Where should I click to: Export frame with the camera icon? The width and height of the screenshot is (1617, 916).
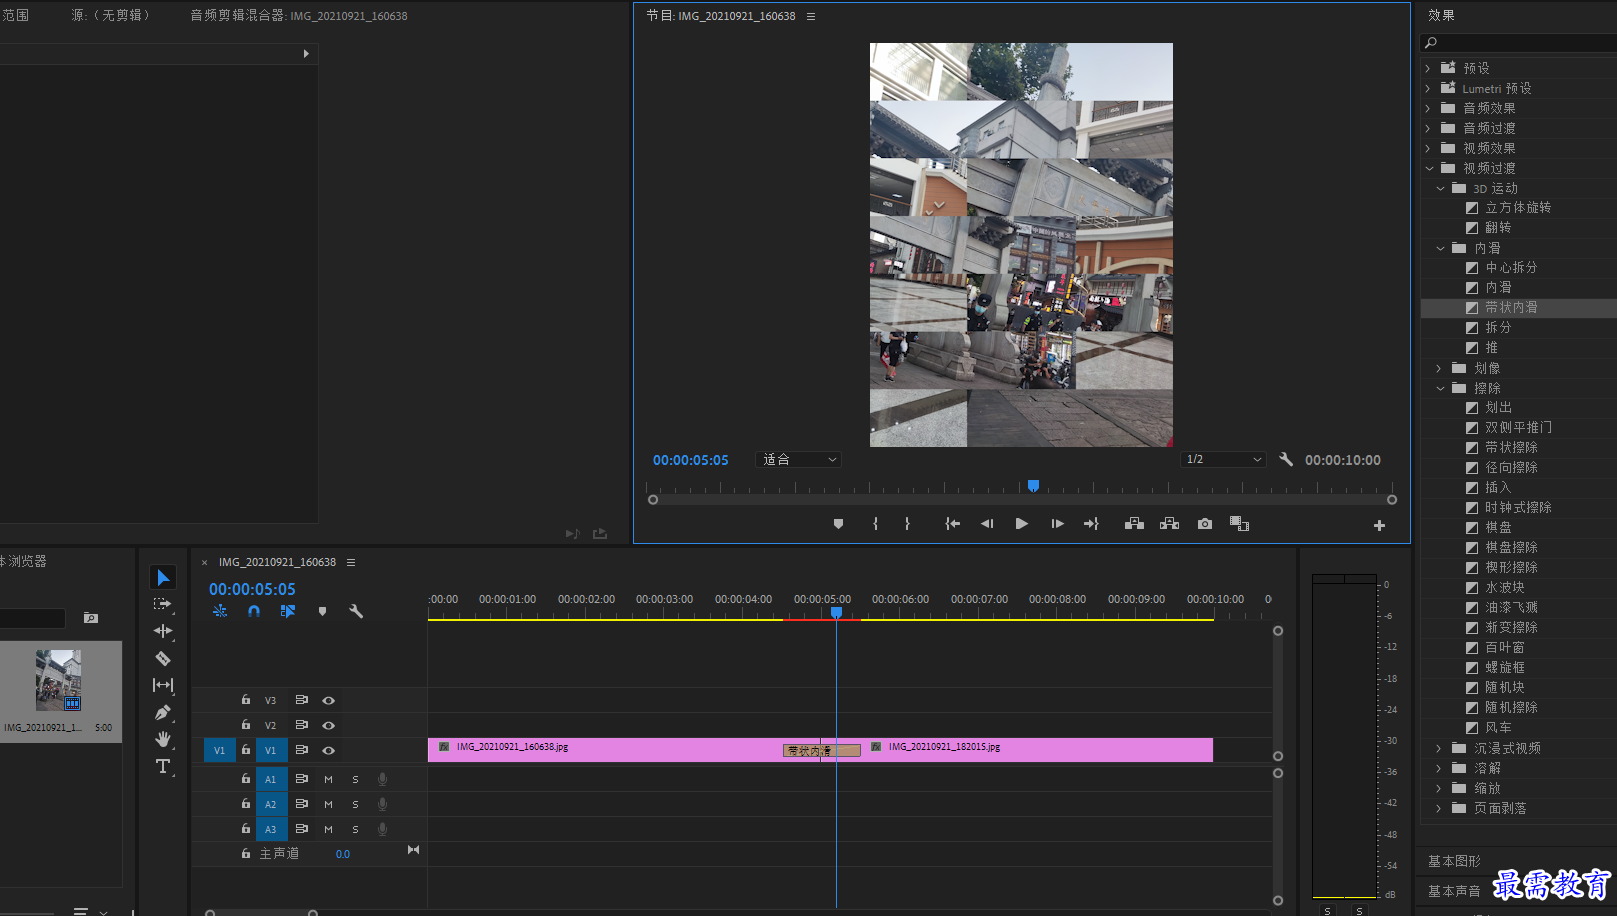(1205, 524)
